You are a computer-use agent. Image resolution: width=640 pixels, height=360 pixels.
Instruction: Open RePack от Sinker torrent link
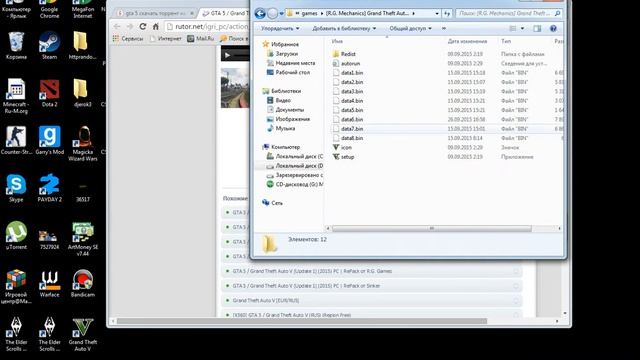(x=306, y=286)
